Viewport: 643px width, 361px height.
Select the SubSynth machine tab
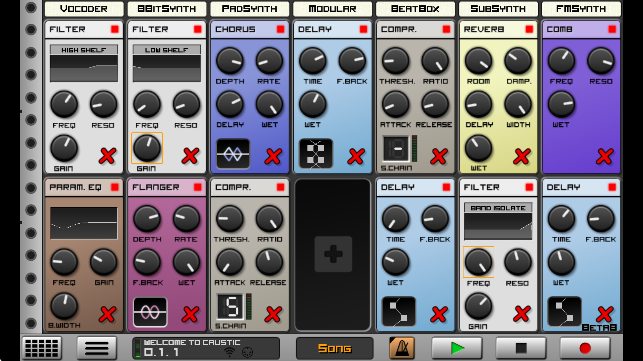pyautogui.click(x=498, y=9)
